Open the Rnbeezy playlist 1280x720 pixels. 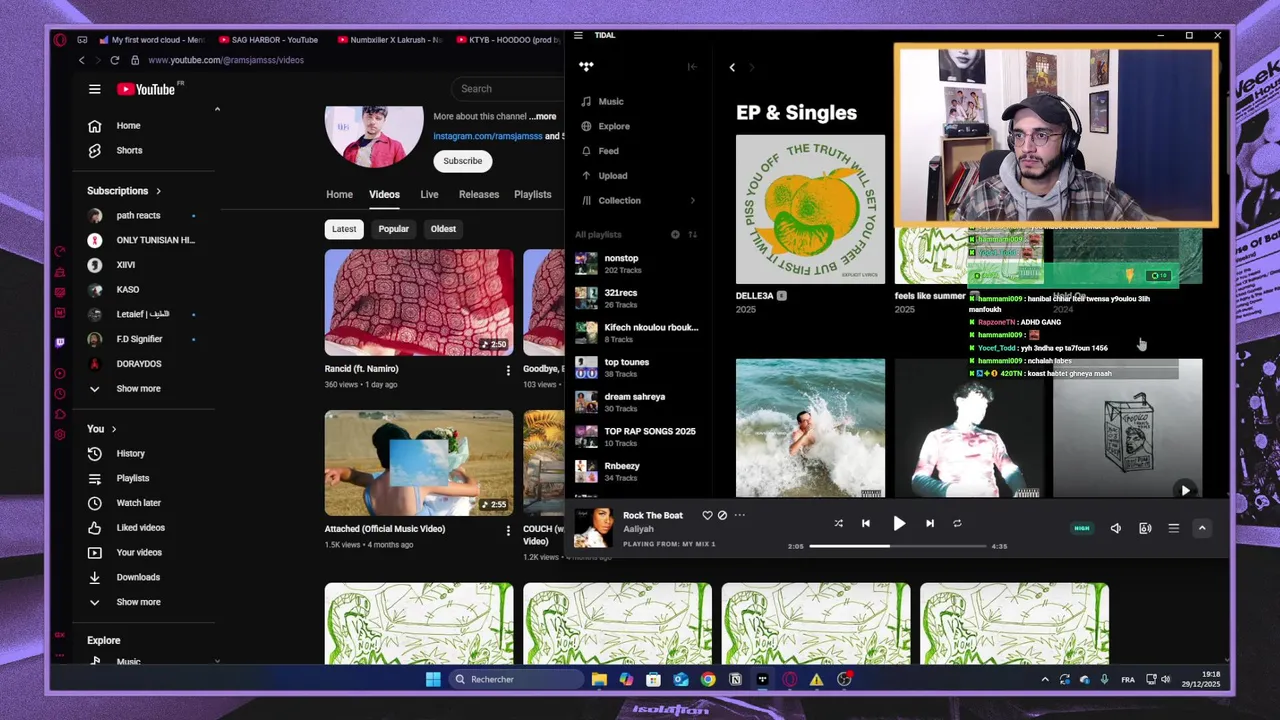637,471
